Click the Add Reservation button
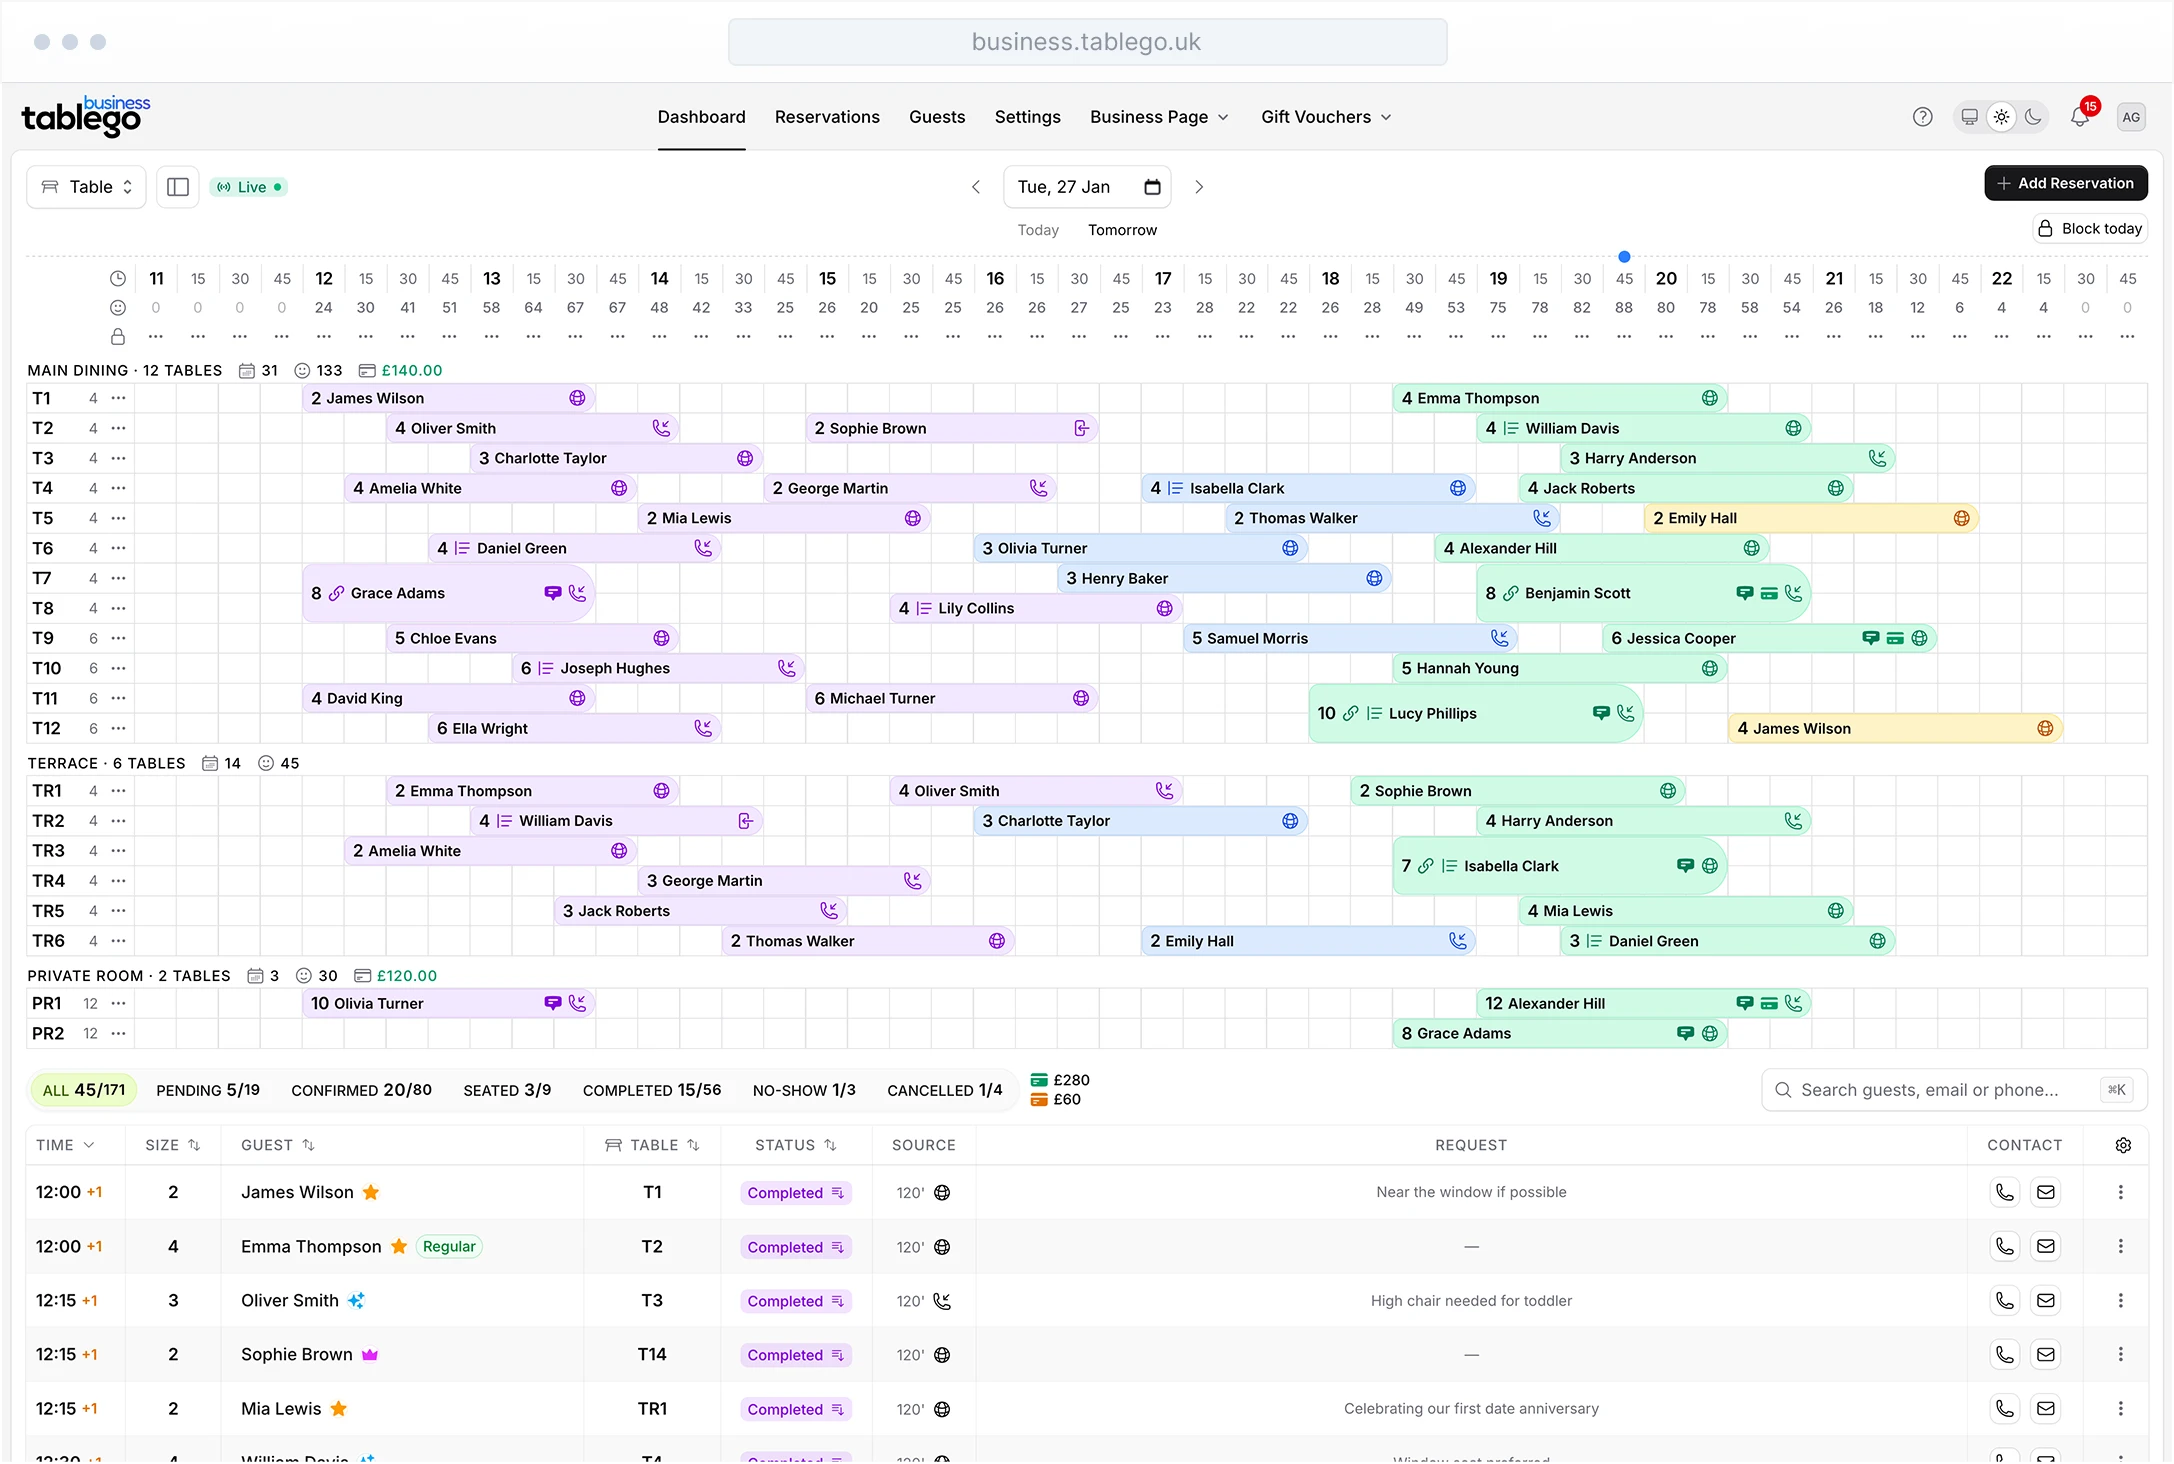Viewport: 2174px width, 1464px height. pos(2065,183)
